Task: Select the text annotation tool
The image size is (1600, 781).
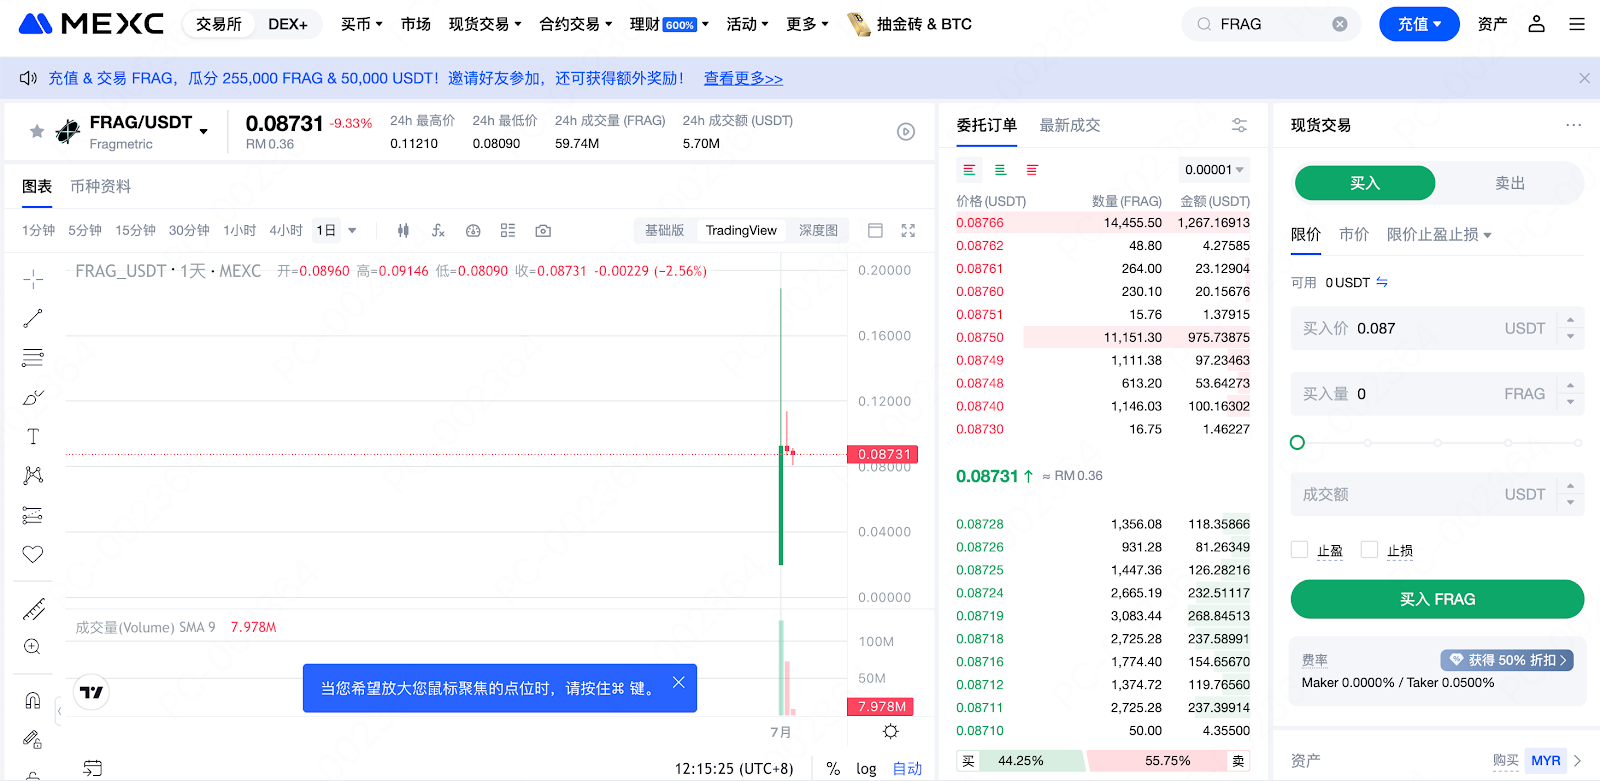Action: [x=33, y=436]
